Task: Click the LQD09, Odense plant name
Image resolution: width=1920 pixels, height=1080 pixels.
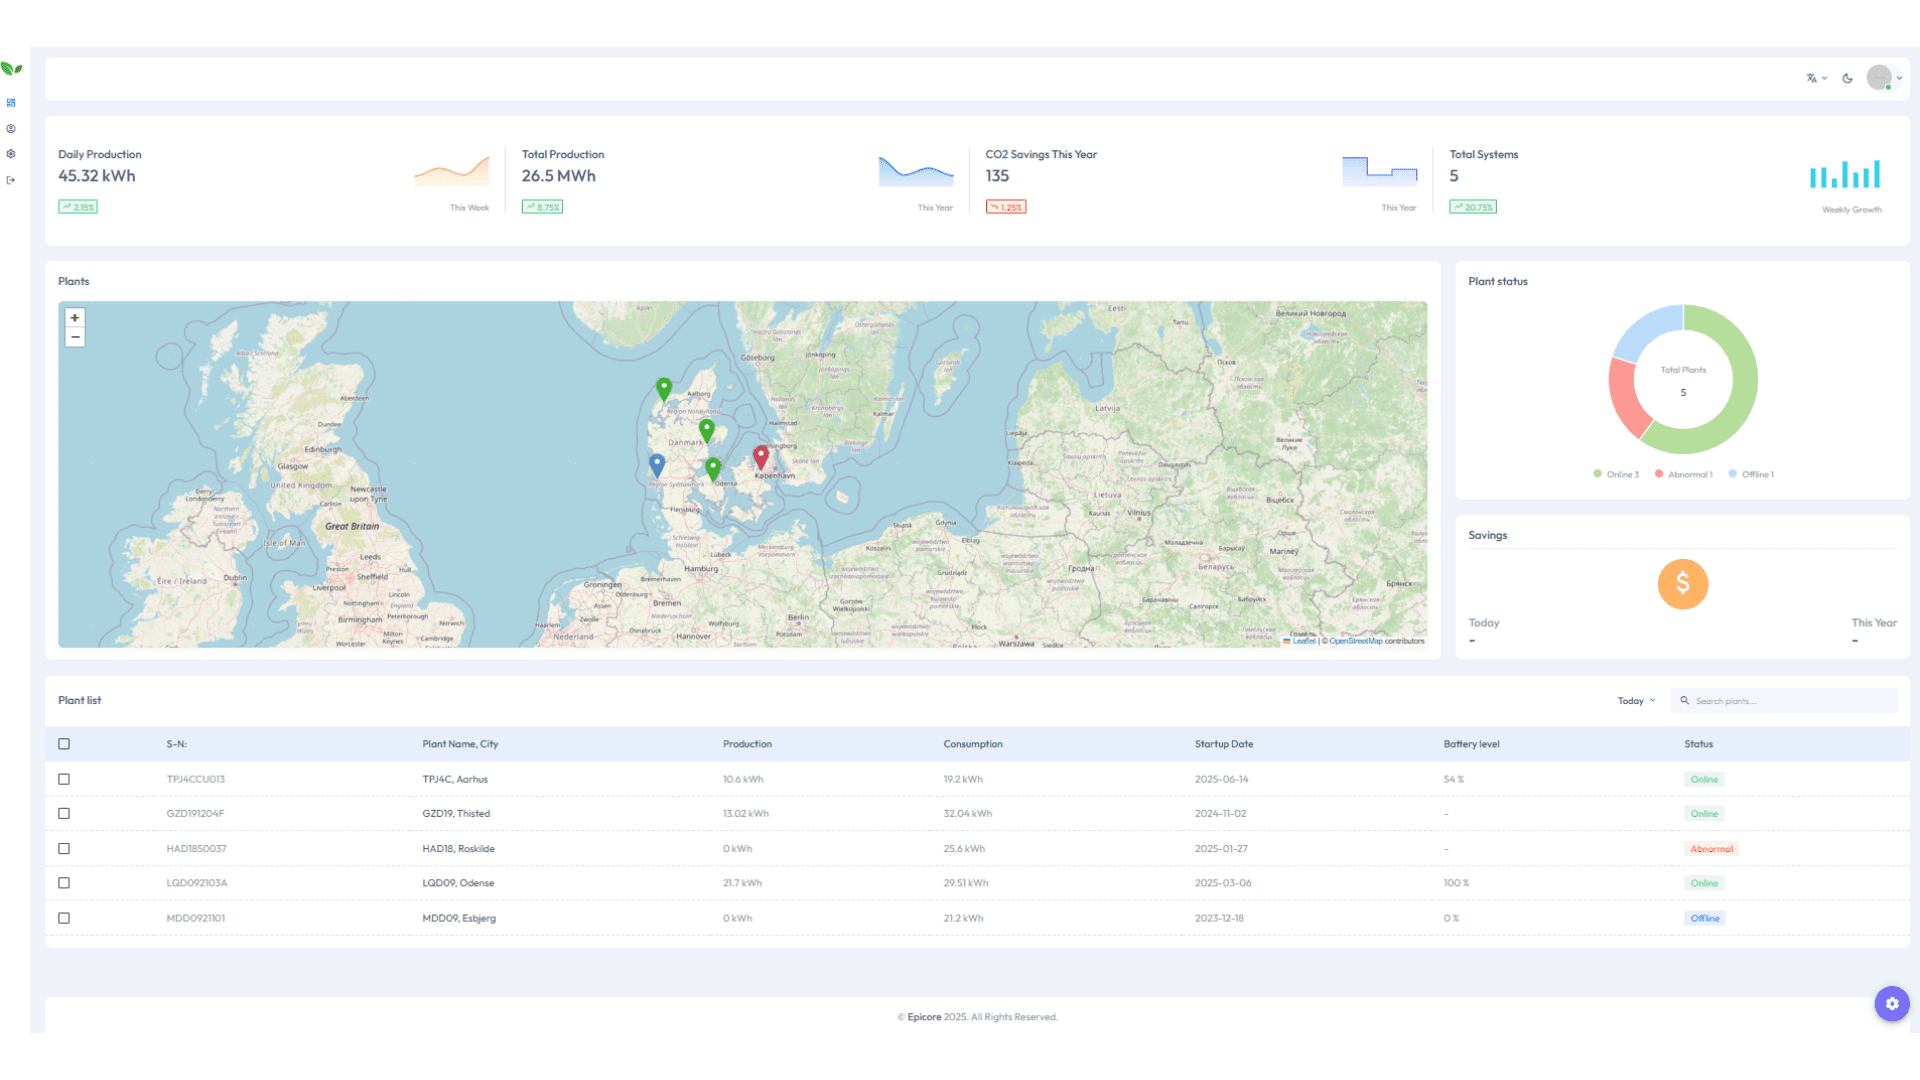Action: click(x=458, y=883)
